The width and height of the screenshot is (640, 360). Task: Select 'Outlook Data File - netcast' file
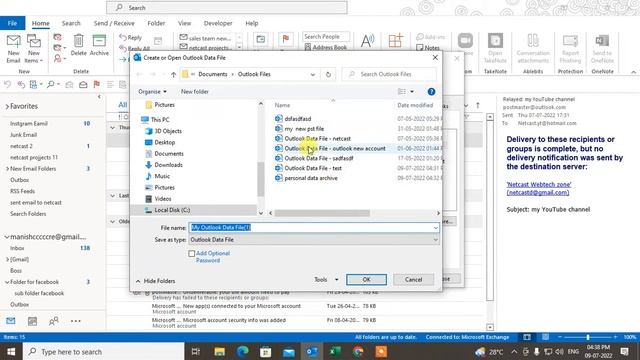pyautogui.click(x=317, y=139)
